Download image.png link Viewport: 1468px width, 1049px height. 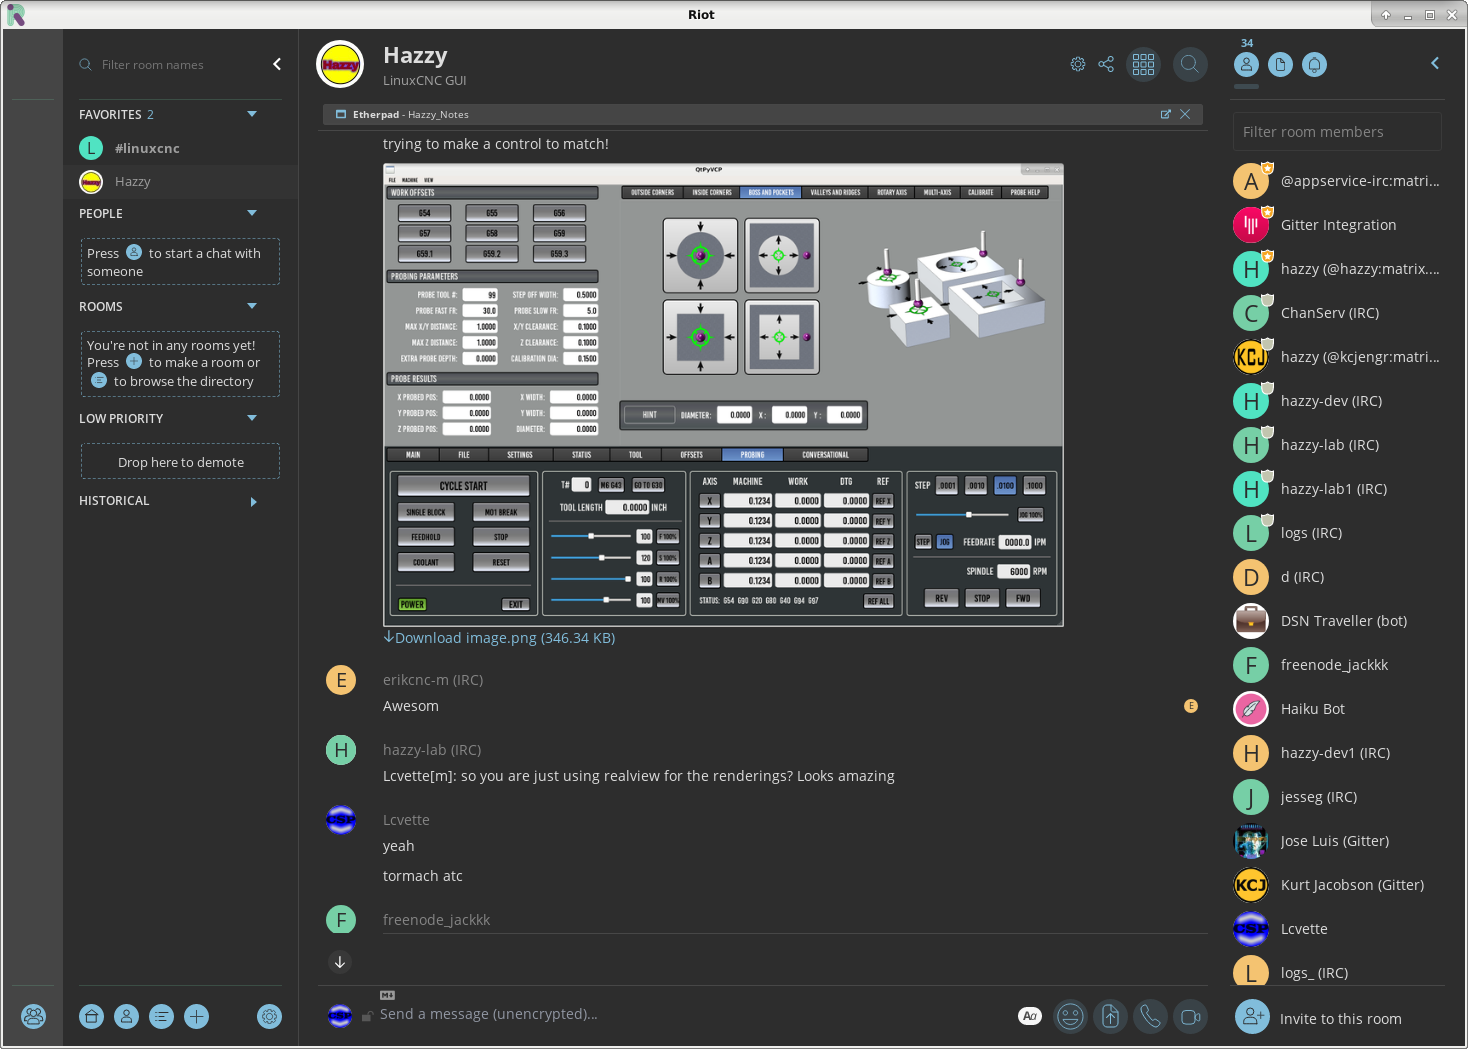click(499, 638)
